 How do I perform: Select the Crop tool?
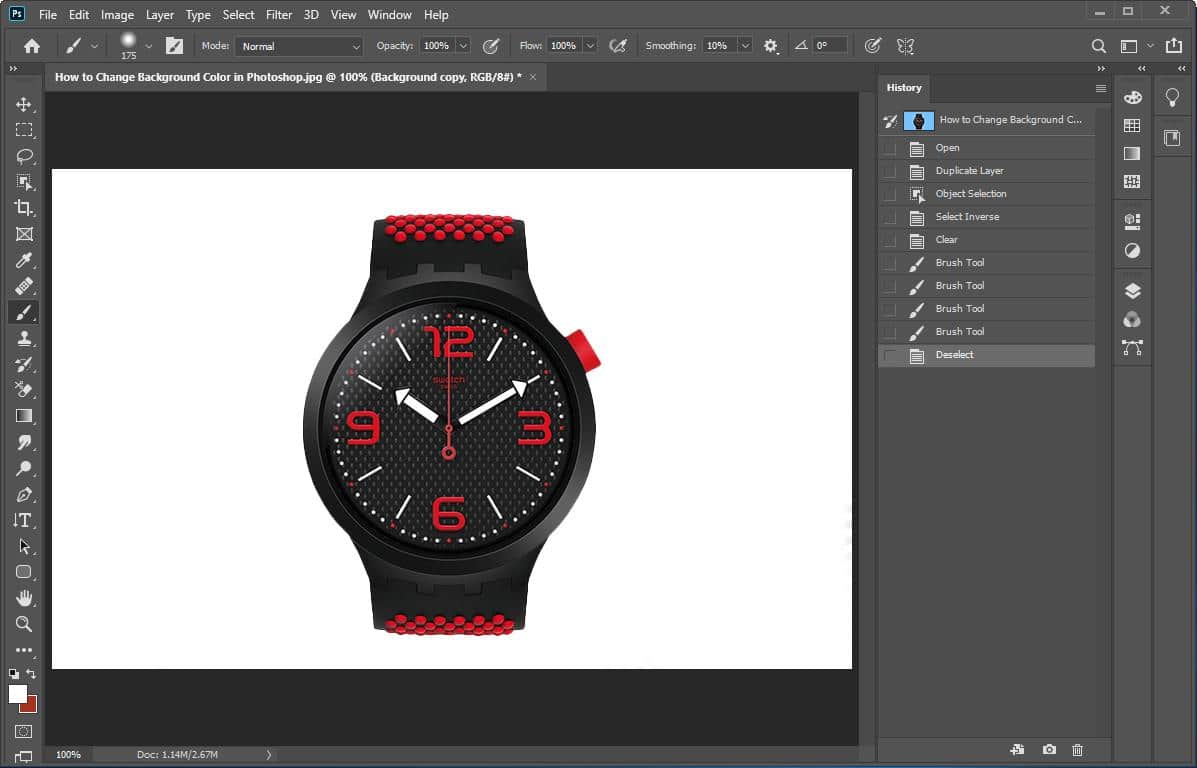pos(24,208)
